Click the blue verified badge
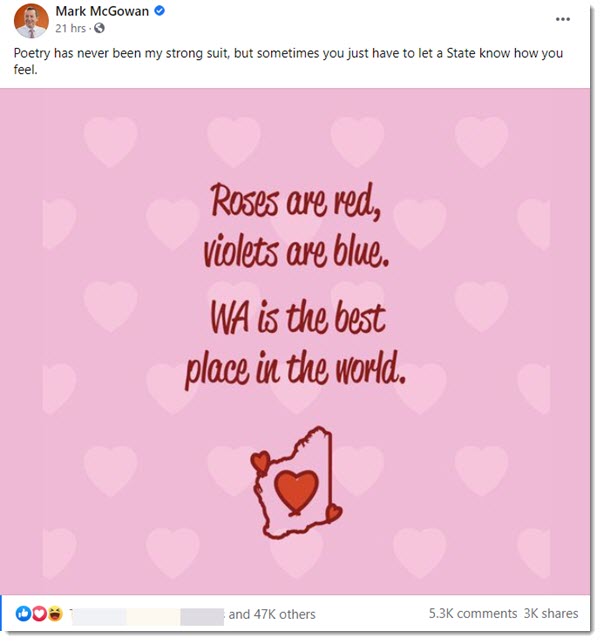Viewport: 600px width, 641px height. coord(159,11)
